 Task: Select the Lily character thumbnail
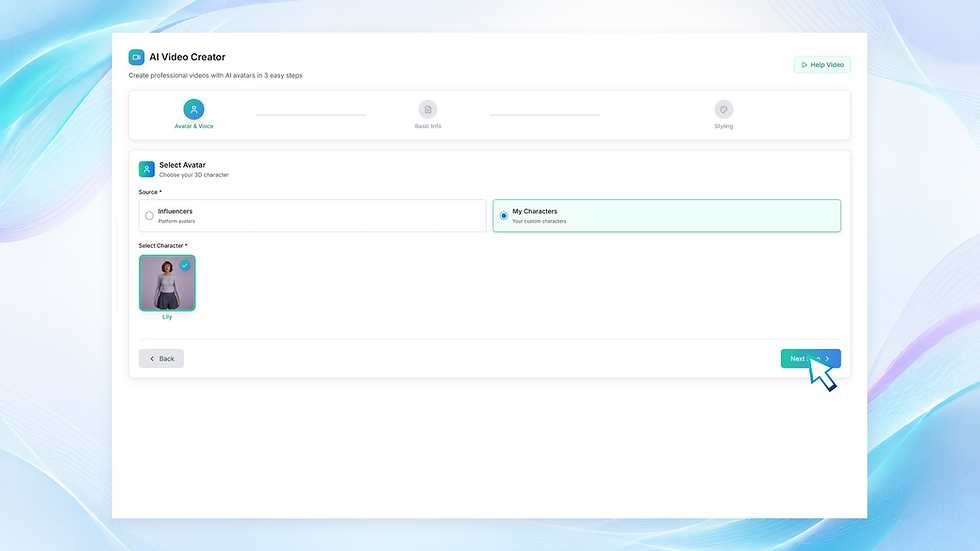coord(167,283)
